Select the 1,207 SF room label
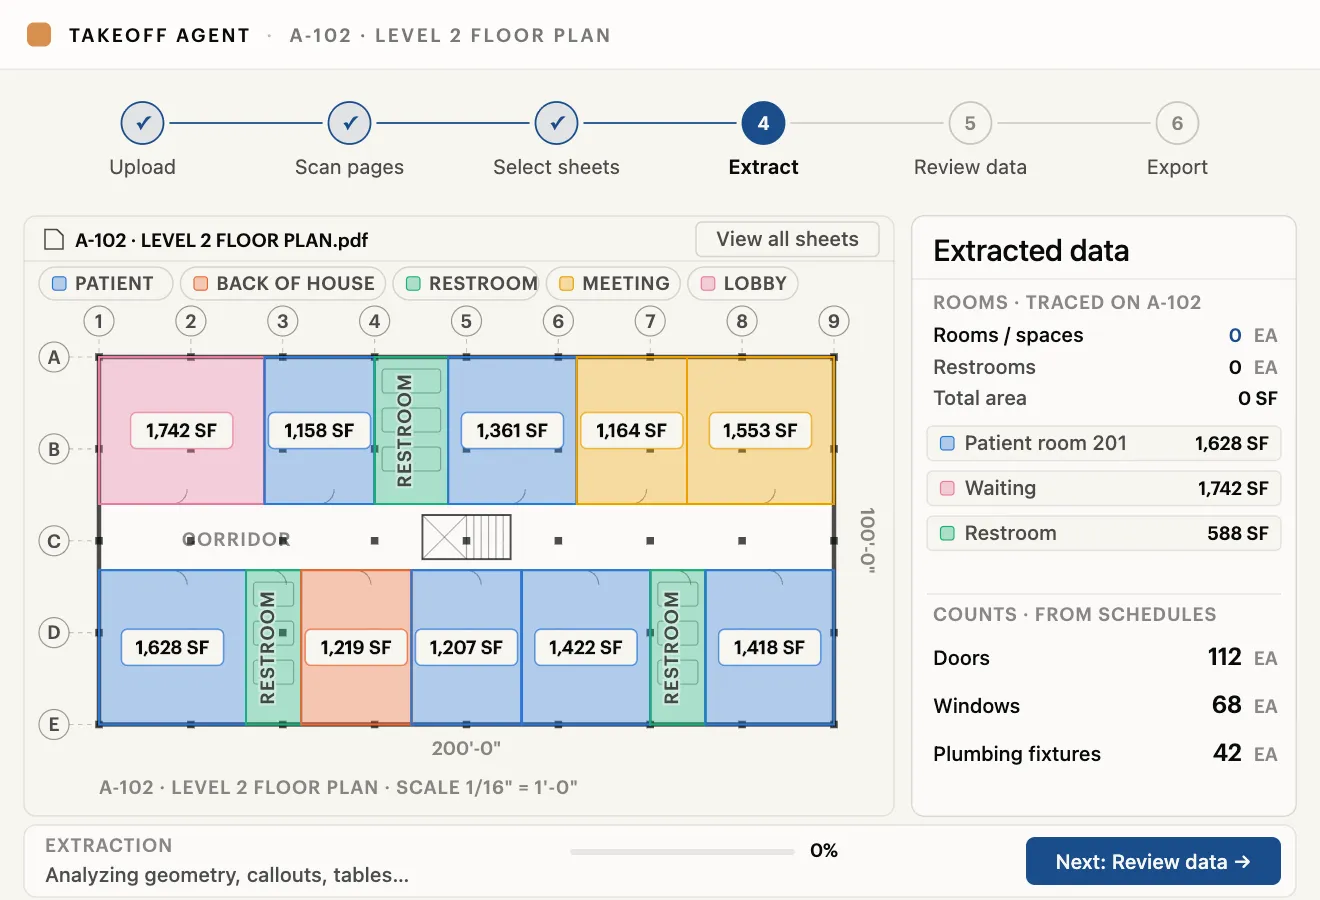The width and height of the screenshot is (1320, 900). (466, 648)
